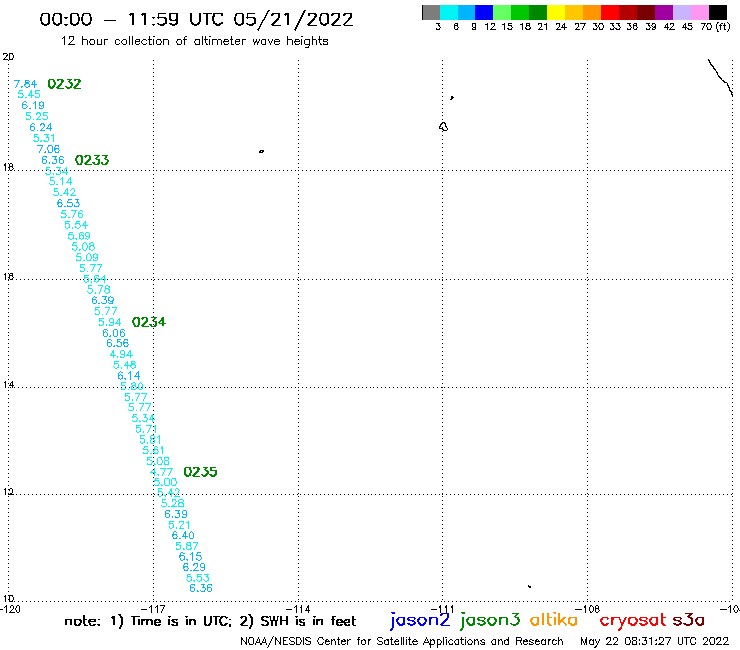The height and width of the screenshot is (650, 740).
Task: Click the altika satellite label
Action: [x=554, y=620]
